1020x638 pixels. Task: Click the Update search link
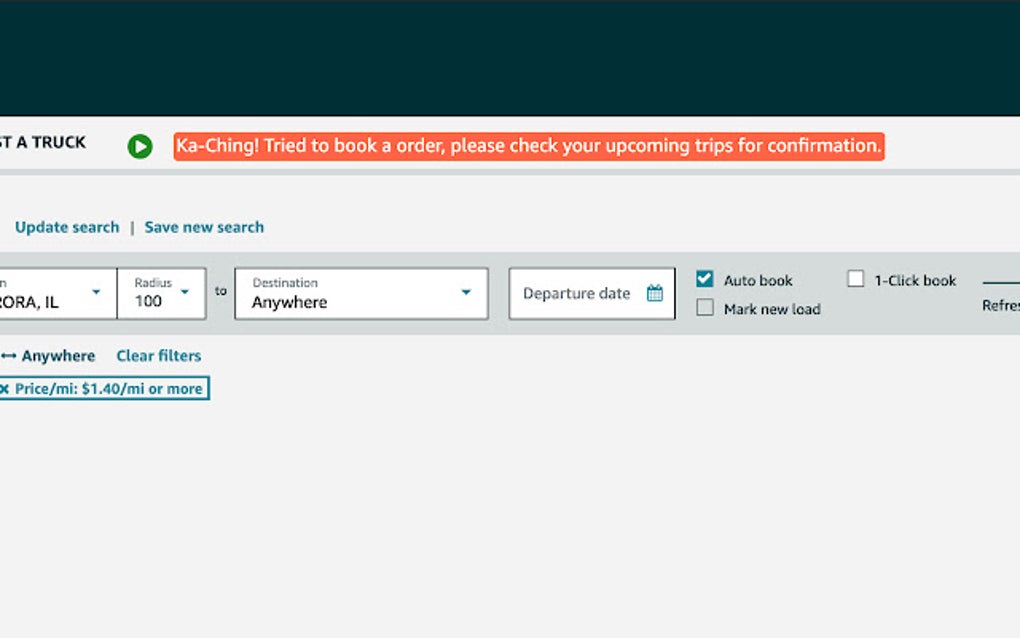[x=67, y=227]
